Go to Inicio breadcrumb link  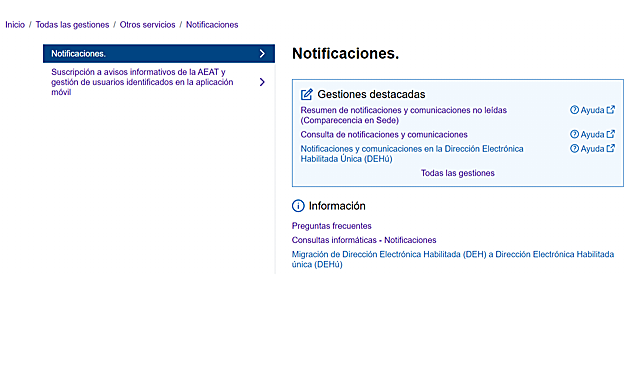[15, 25]
